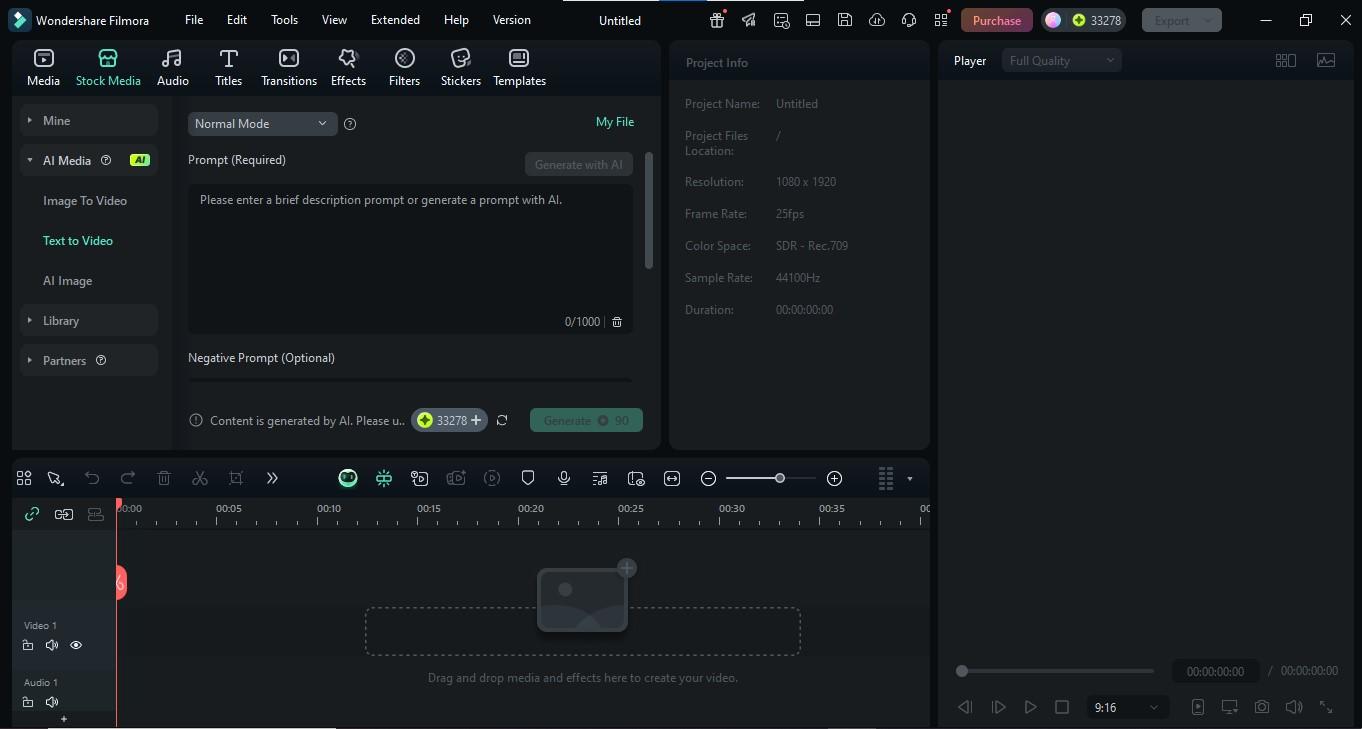Open the Media tab

43,67
